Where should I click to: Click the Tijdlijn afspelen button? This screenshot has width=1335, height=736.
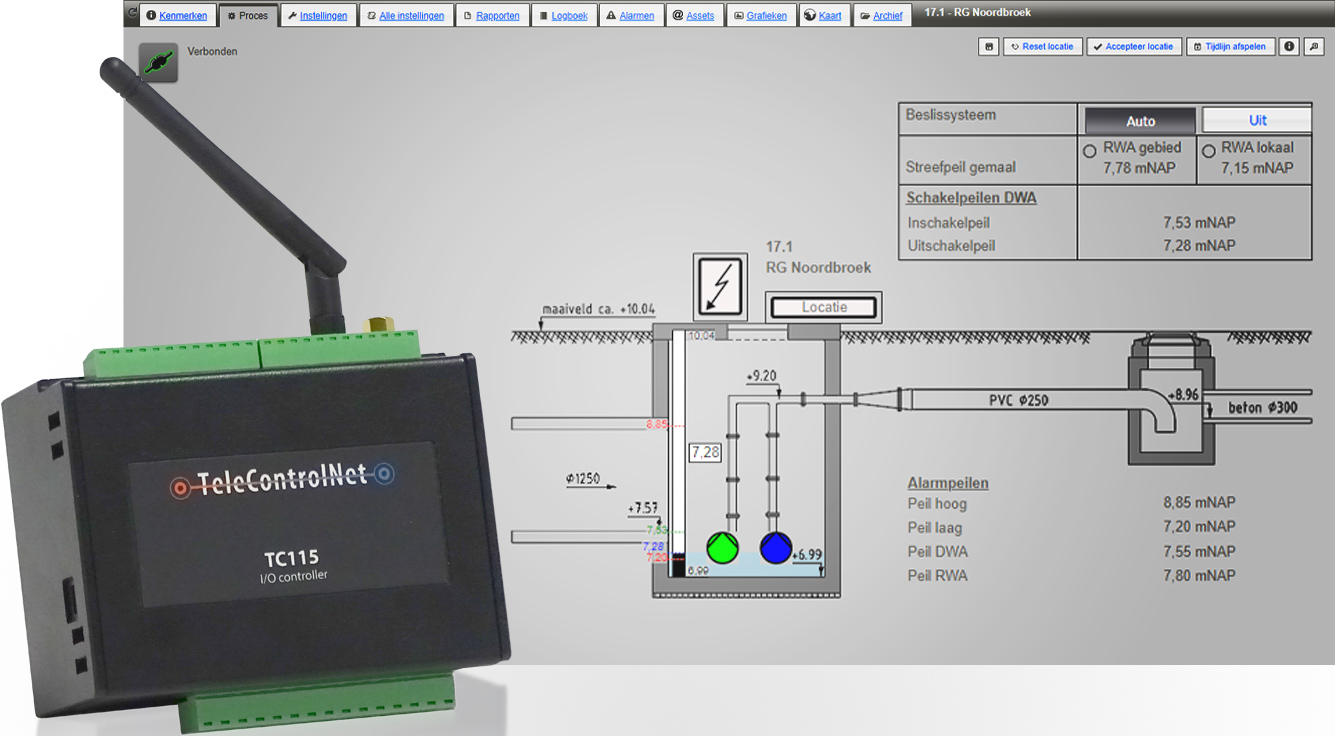pos(1231,46)
